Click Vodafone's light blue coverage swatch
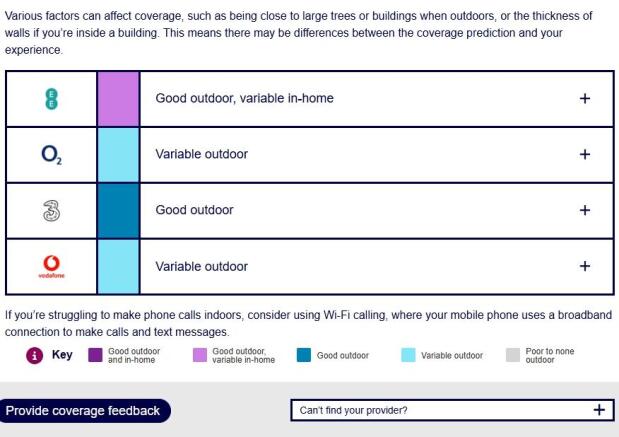619x437 pixels. point(118,267)
